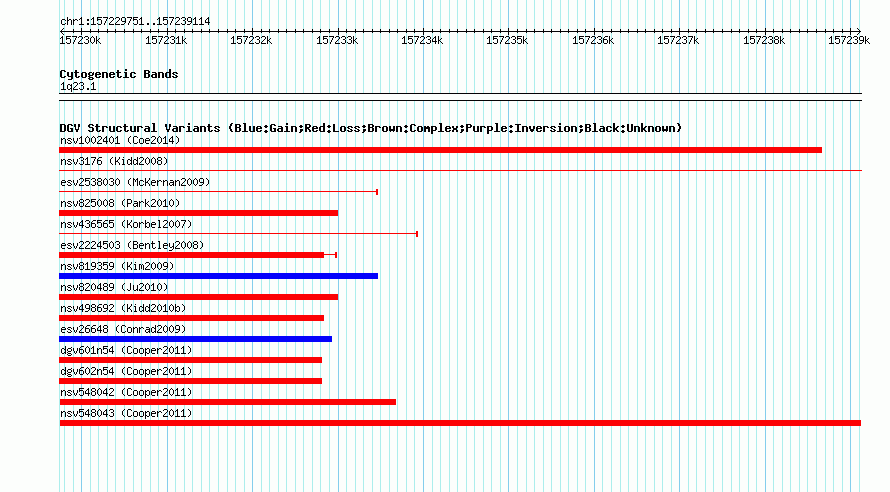Click the 157239k ruler label
890x492 pixels.
click(x=849, y=40)
